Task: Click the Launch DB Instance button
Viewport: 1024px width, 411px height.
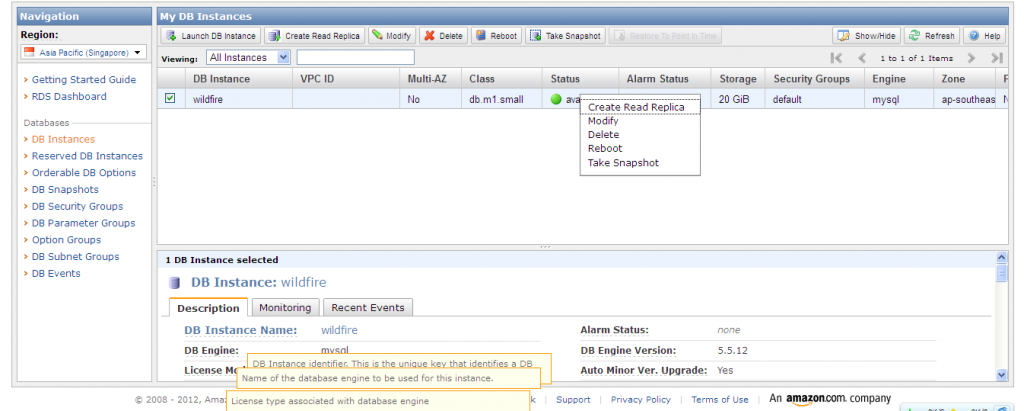Action: [212, 36]
